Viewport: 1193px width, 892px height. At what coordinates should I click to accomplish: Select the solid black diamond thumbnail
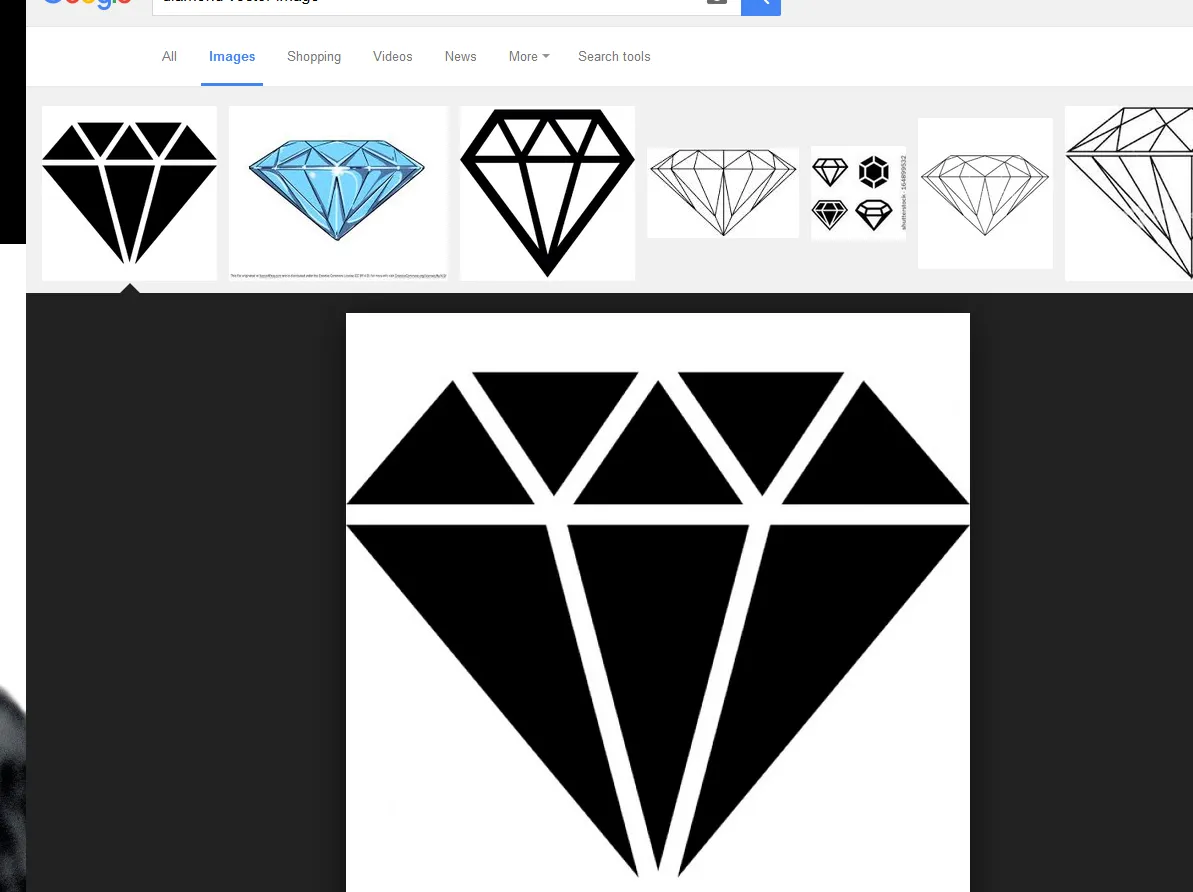(129, 193)
